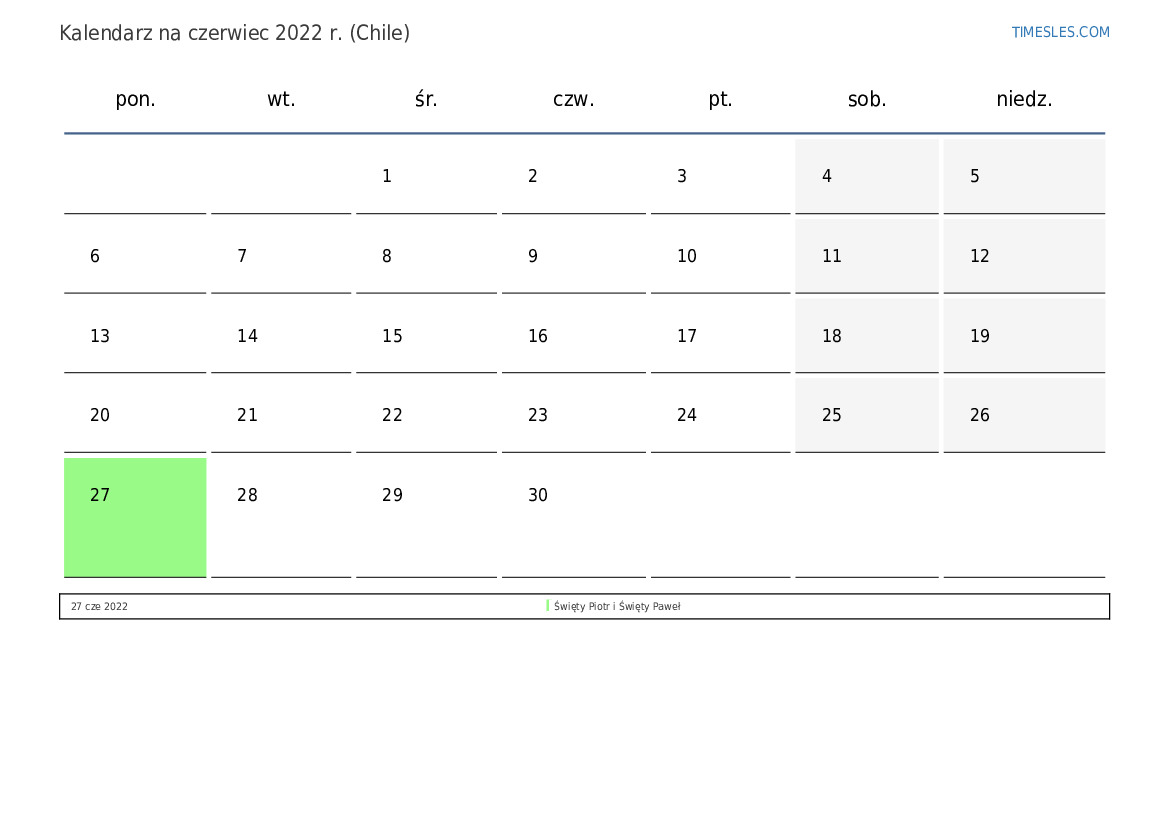
Task: Open the TIMESLES.COM link
Action: coord(1060,32)
